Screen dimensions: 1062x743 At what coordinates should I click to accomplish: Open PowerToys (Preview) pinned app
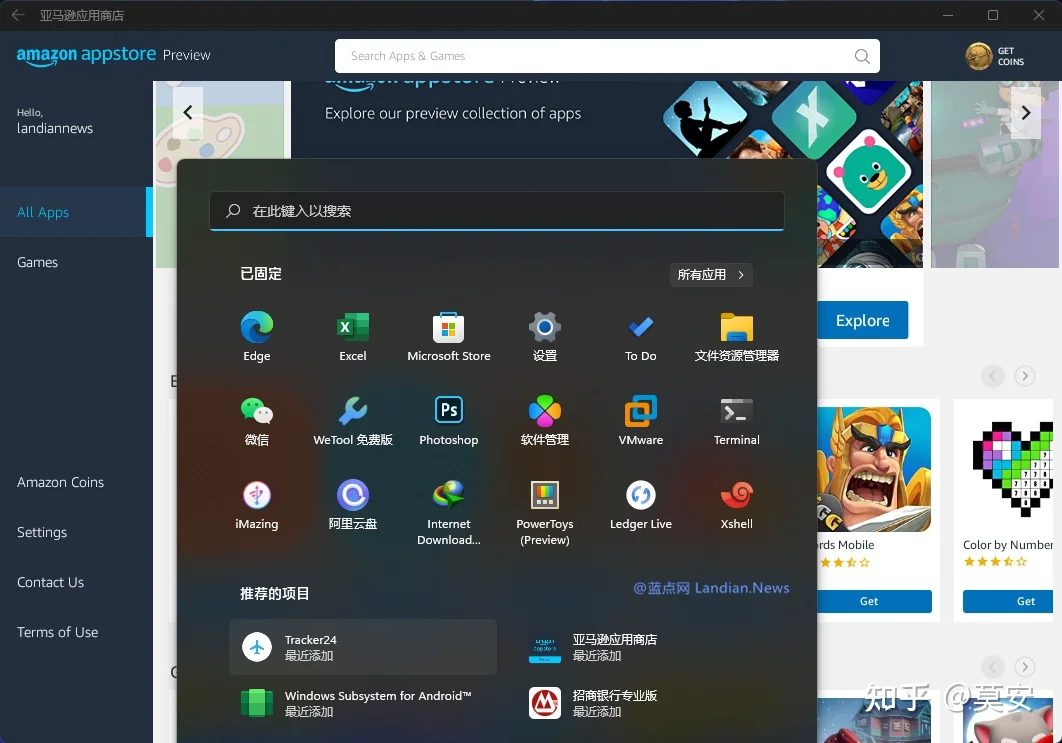coord(545,513)
